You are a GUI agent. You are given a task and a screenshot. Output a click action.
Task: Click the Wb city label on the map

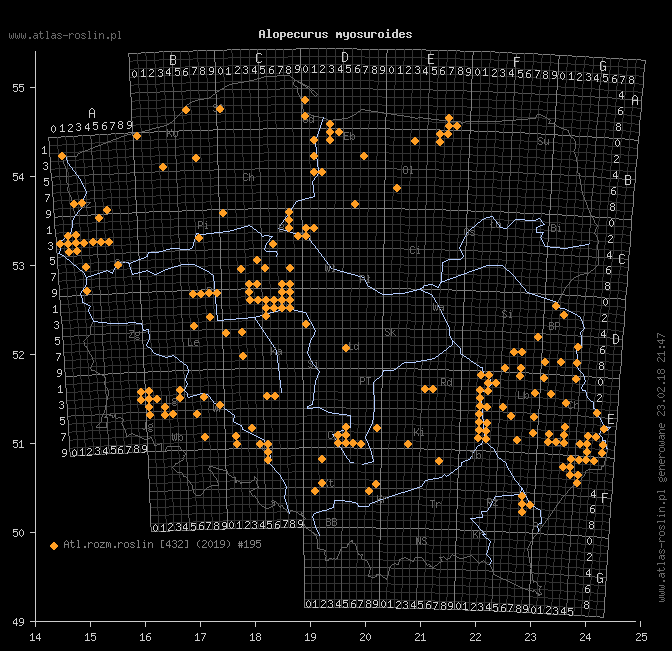(177, 438)
